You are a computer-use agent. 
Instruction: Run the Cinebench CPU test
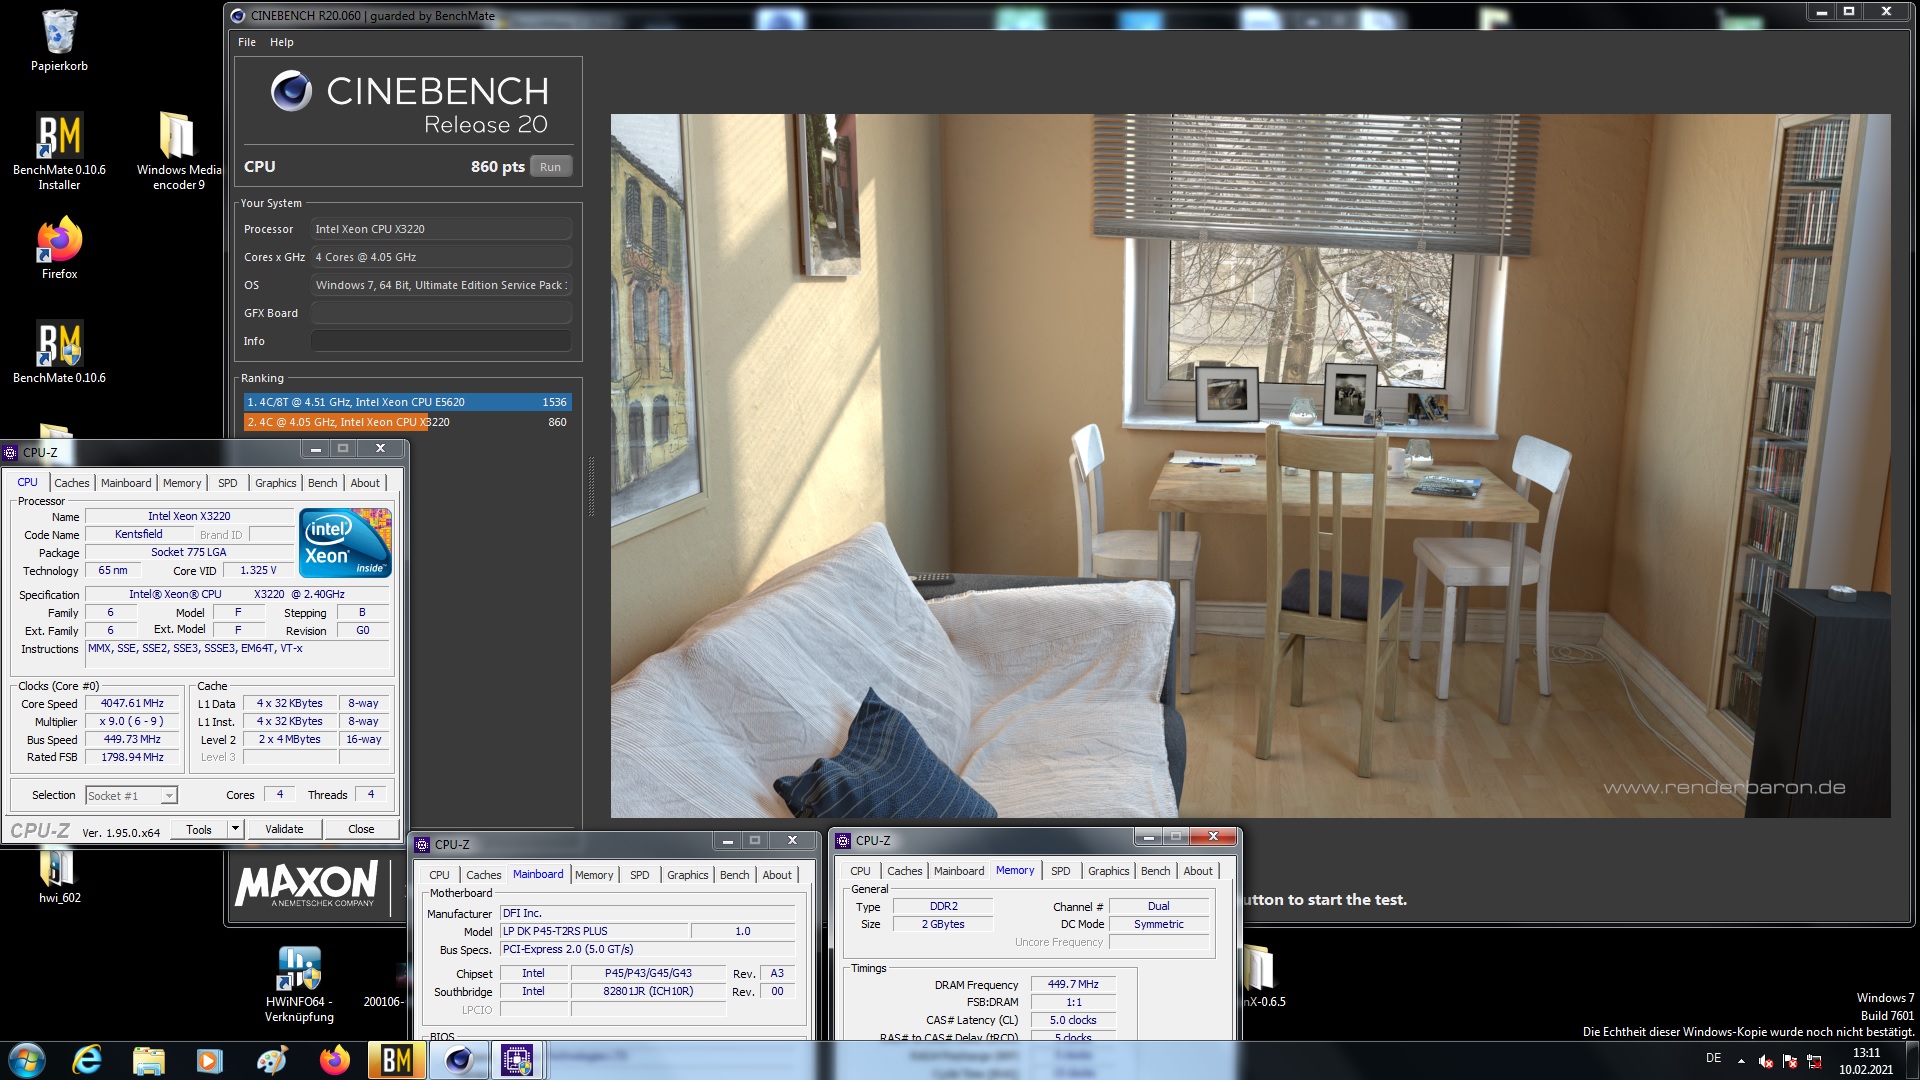pyautogui.click(x=550, y=167)
